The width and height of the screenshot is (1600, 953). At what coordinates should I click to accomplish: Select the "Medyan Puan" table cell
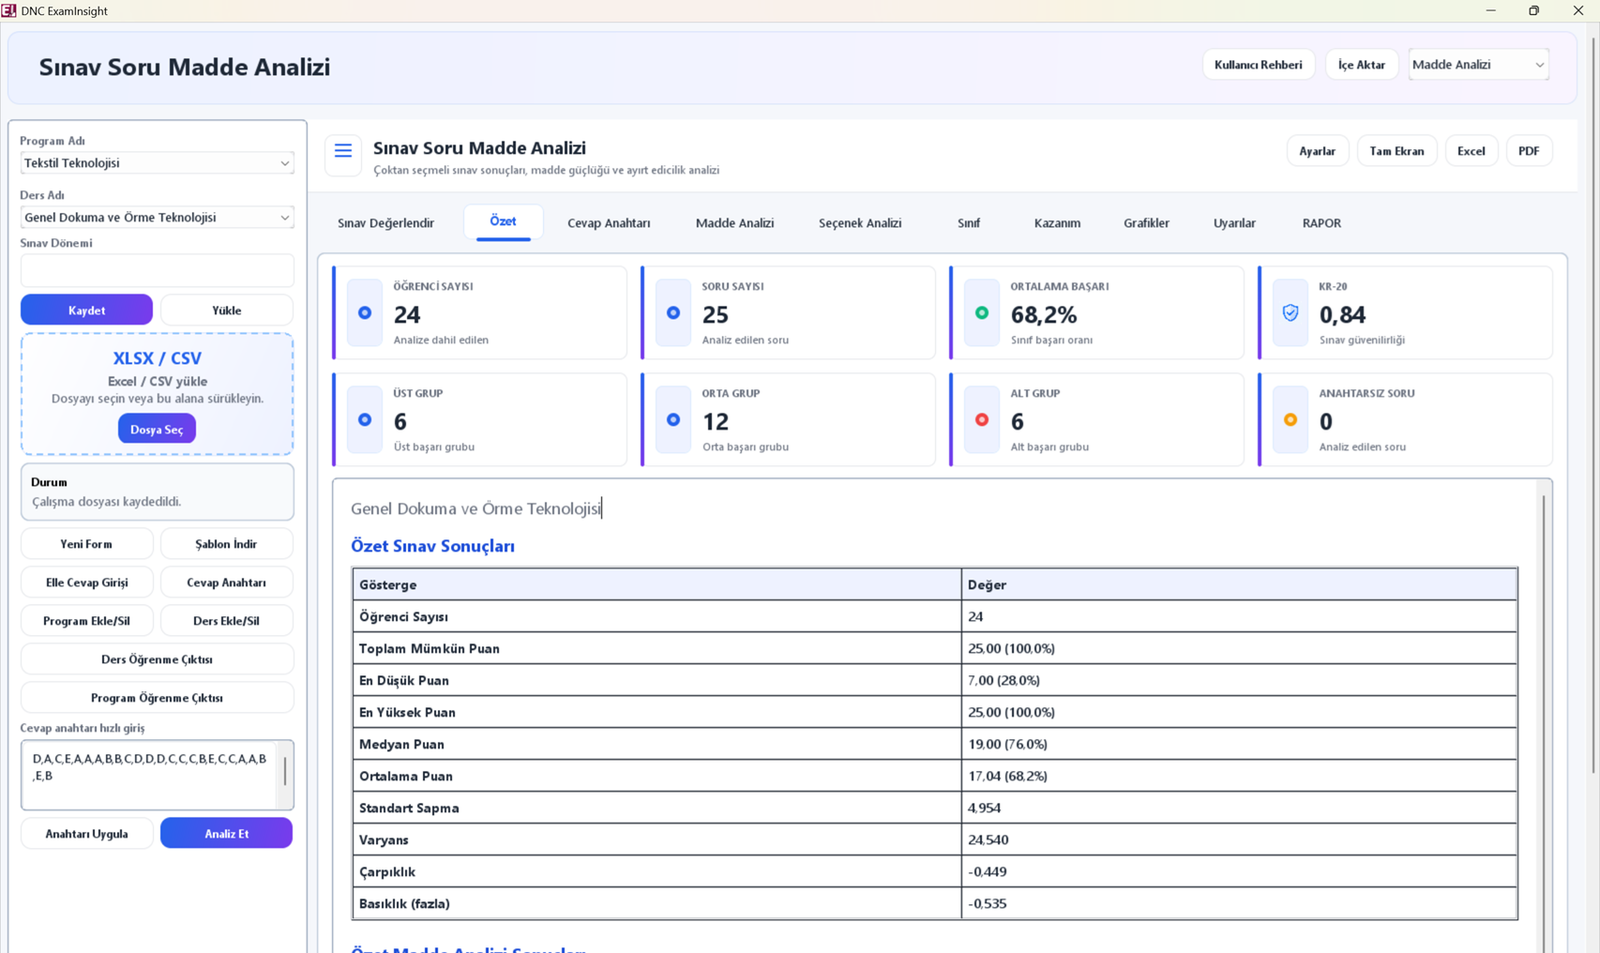pos(657,744)
